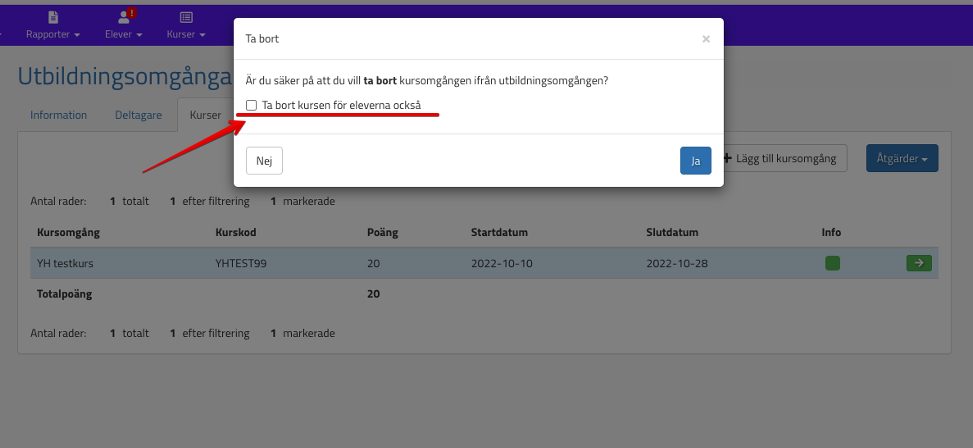The width and height of the screenshot is (973, 448).
Task: Switch to the Information tab
Action: tap(58, 115)
